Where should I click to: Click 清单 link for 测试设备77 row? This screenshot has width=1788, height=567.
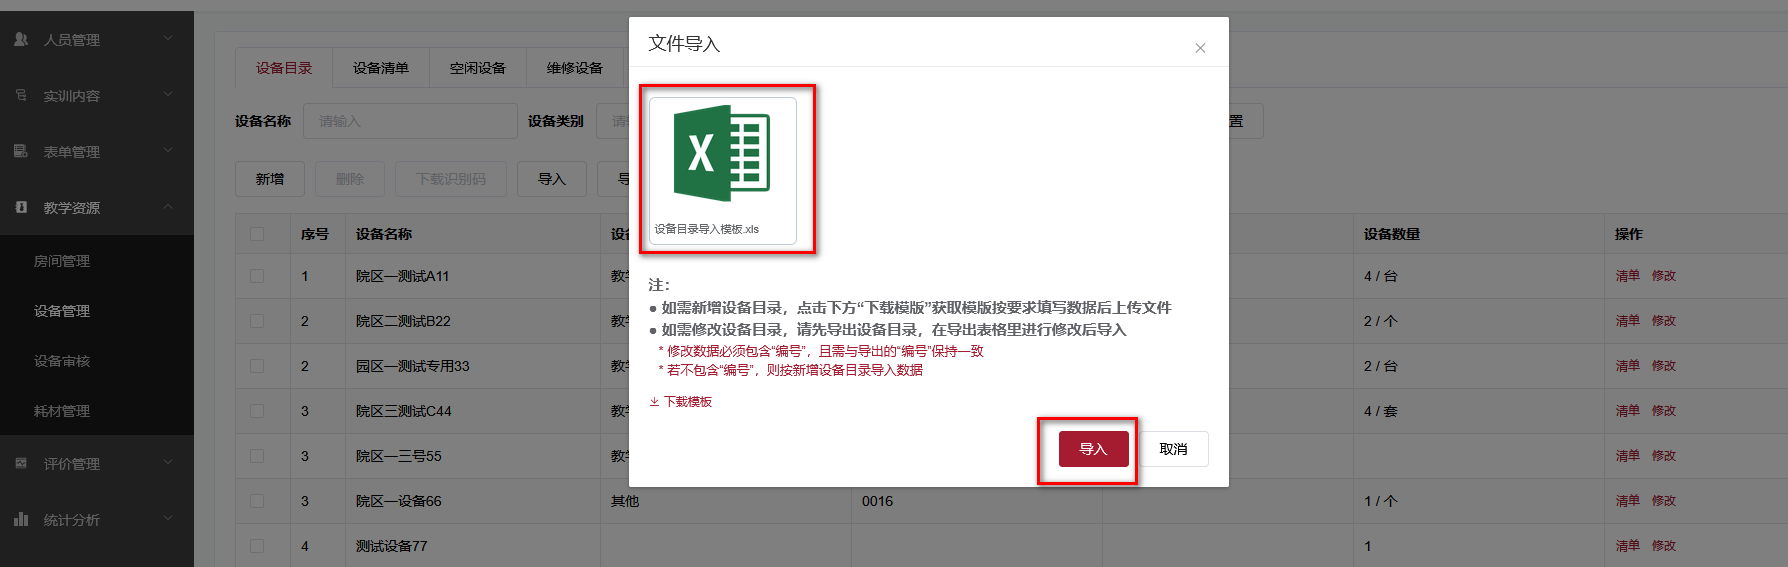(1628, 546)
